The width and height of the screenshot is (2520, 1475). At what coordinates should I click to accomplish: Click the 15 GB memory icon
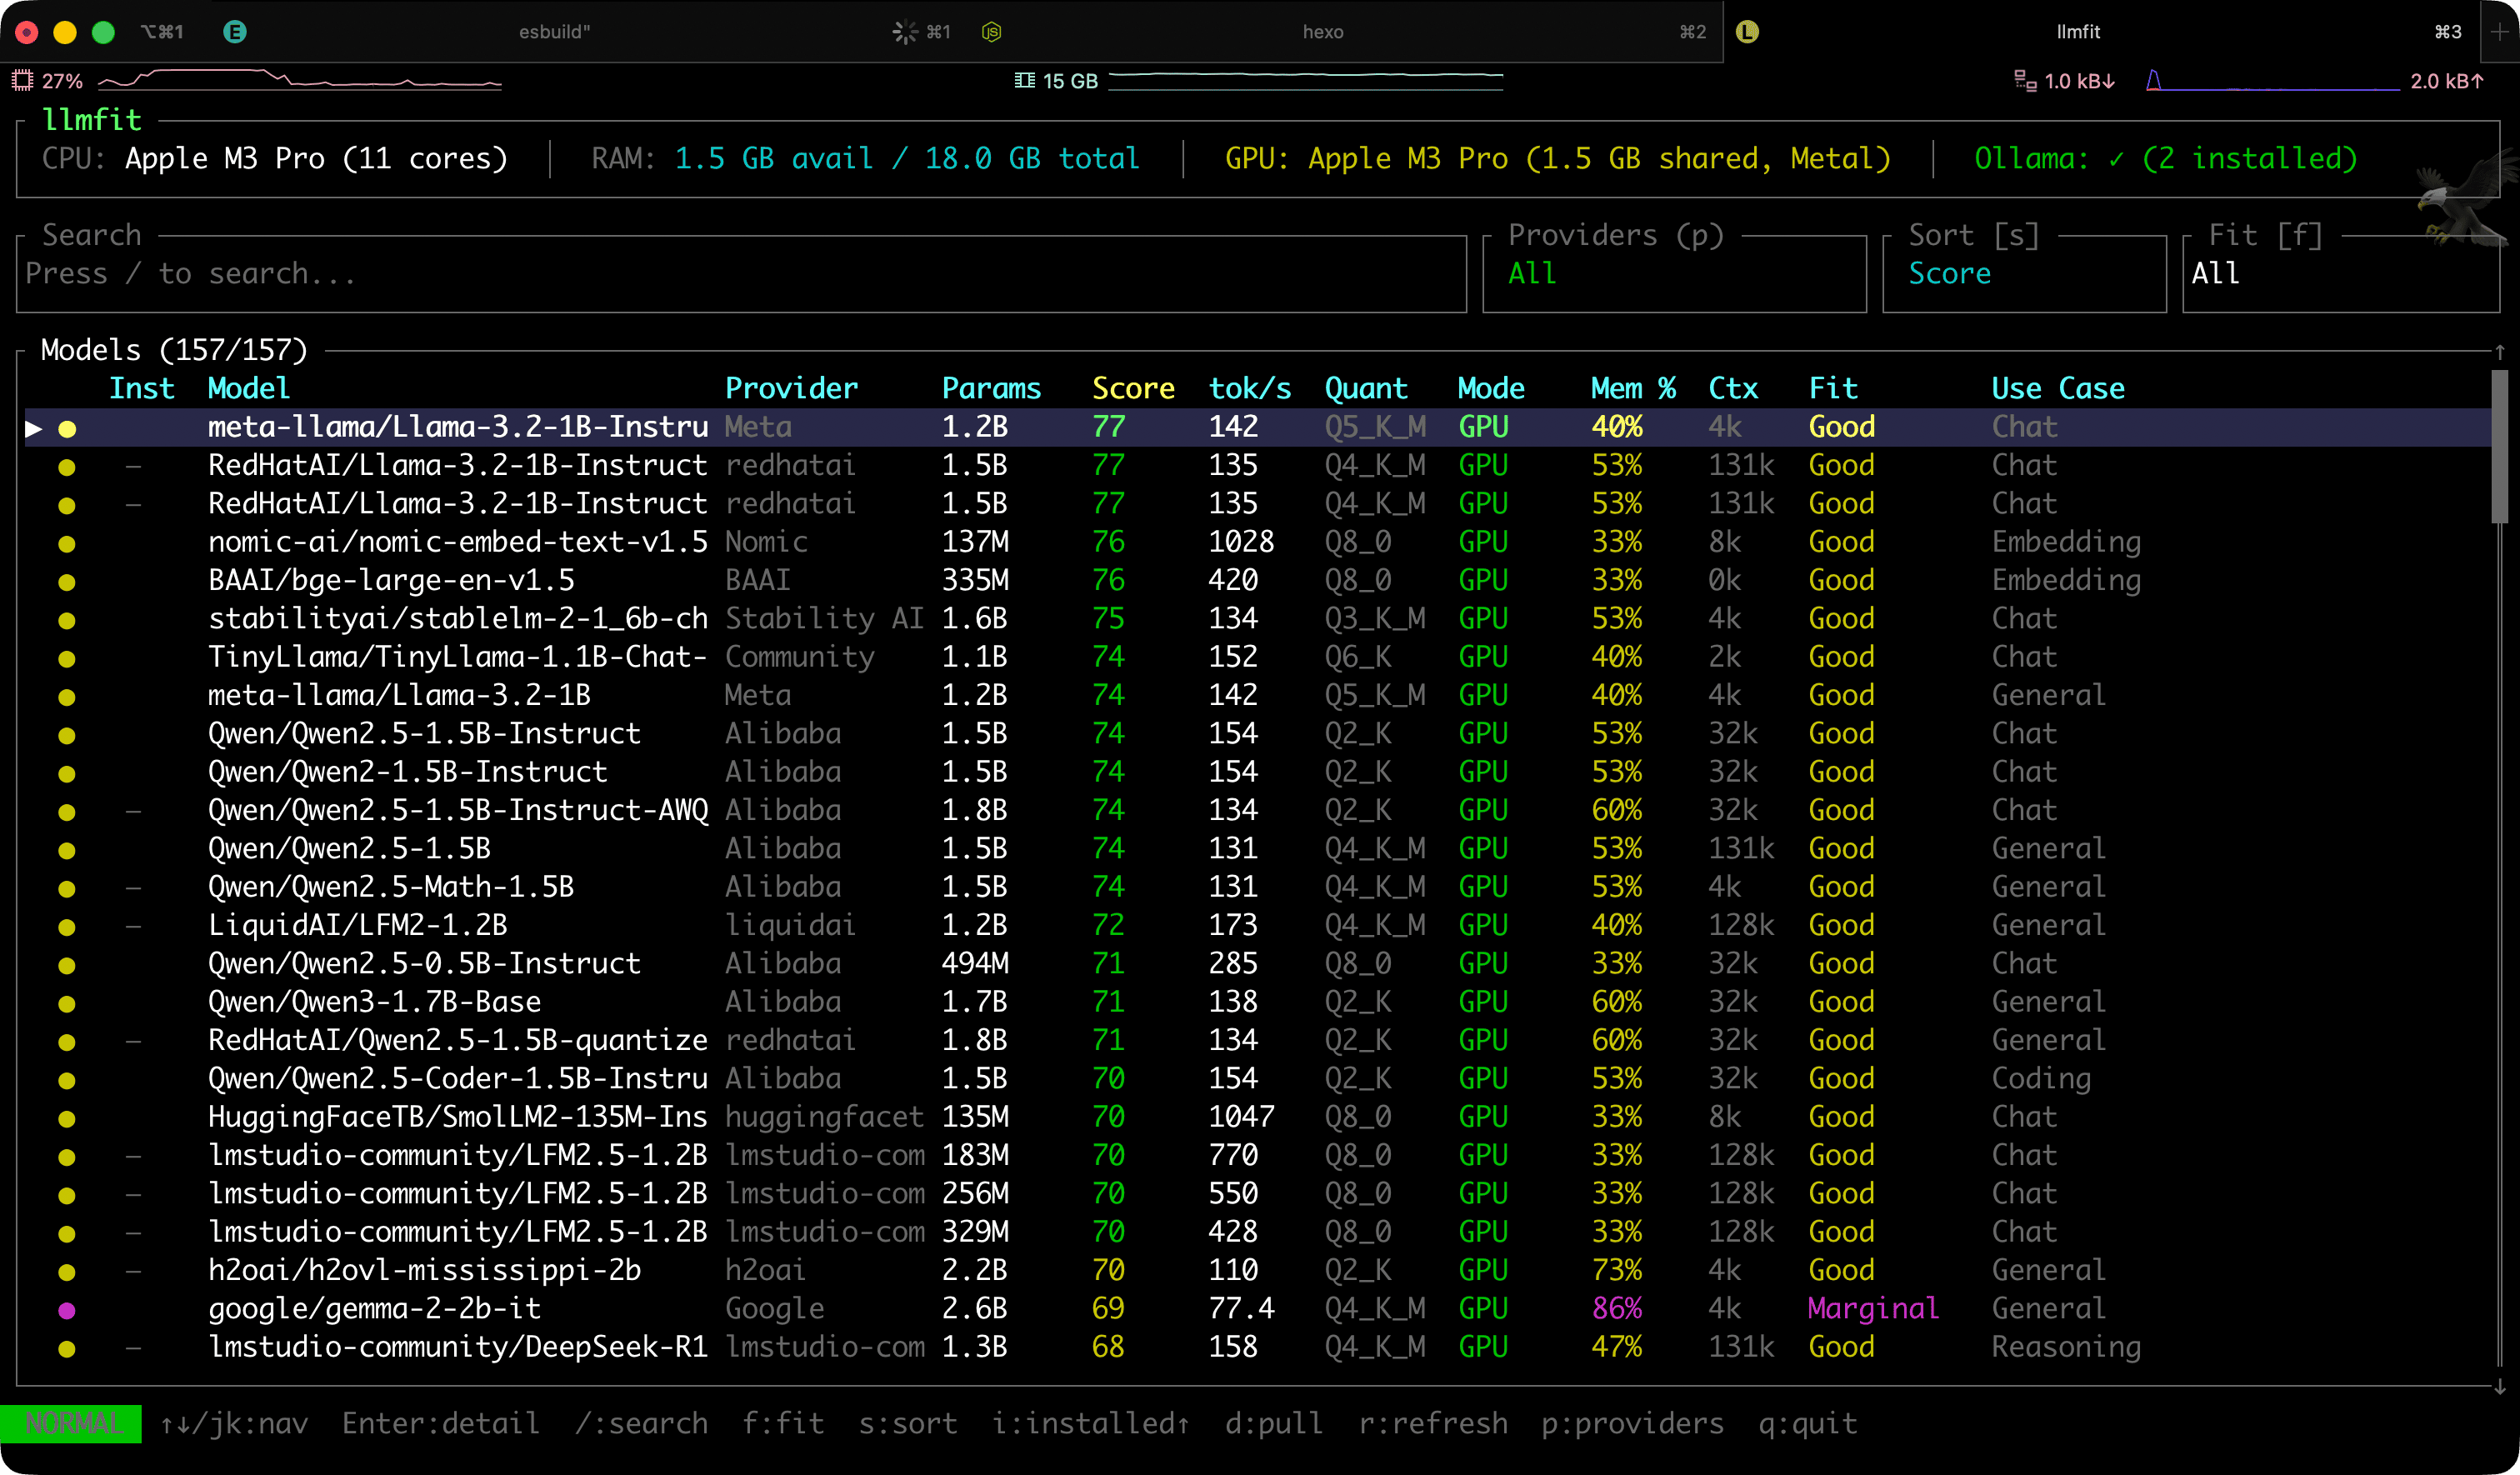(1024, 81)
